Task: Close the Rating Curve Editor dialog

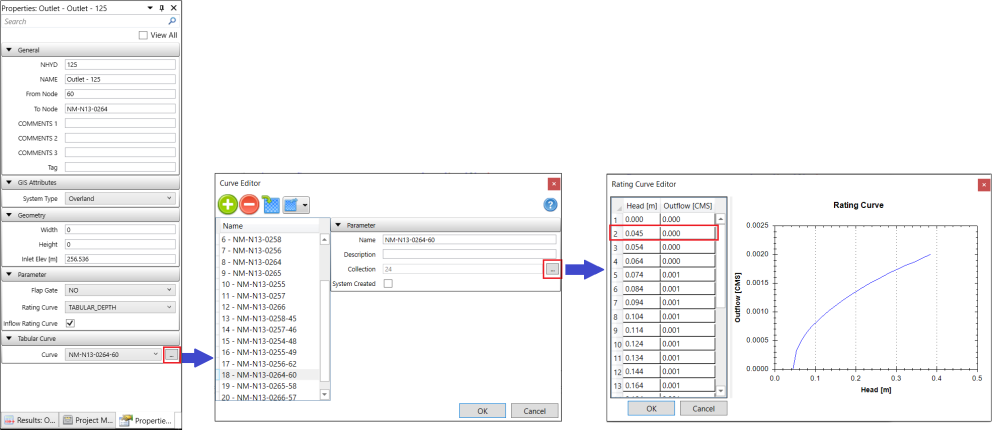Action: click(984, 184)
